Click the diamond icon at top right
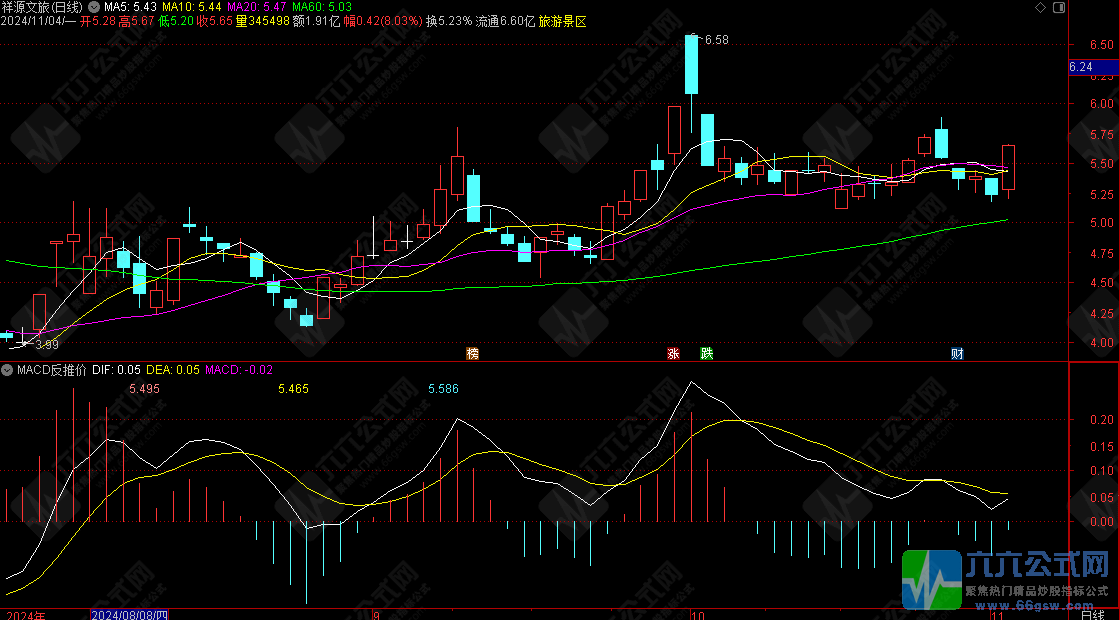The image size is (1120, 620). point(1041,7)
